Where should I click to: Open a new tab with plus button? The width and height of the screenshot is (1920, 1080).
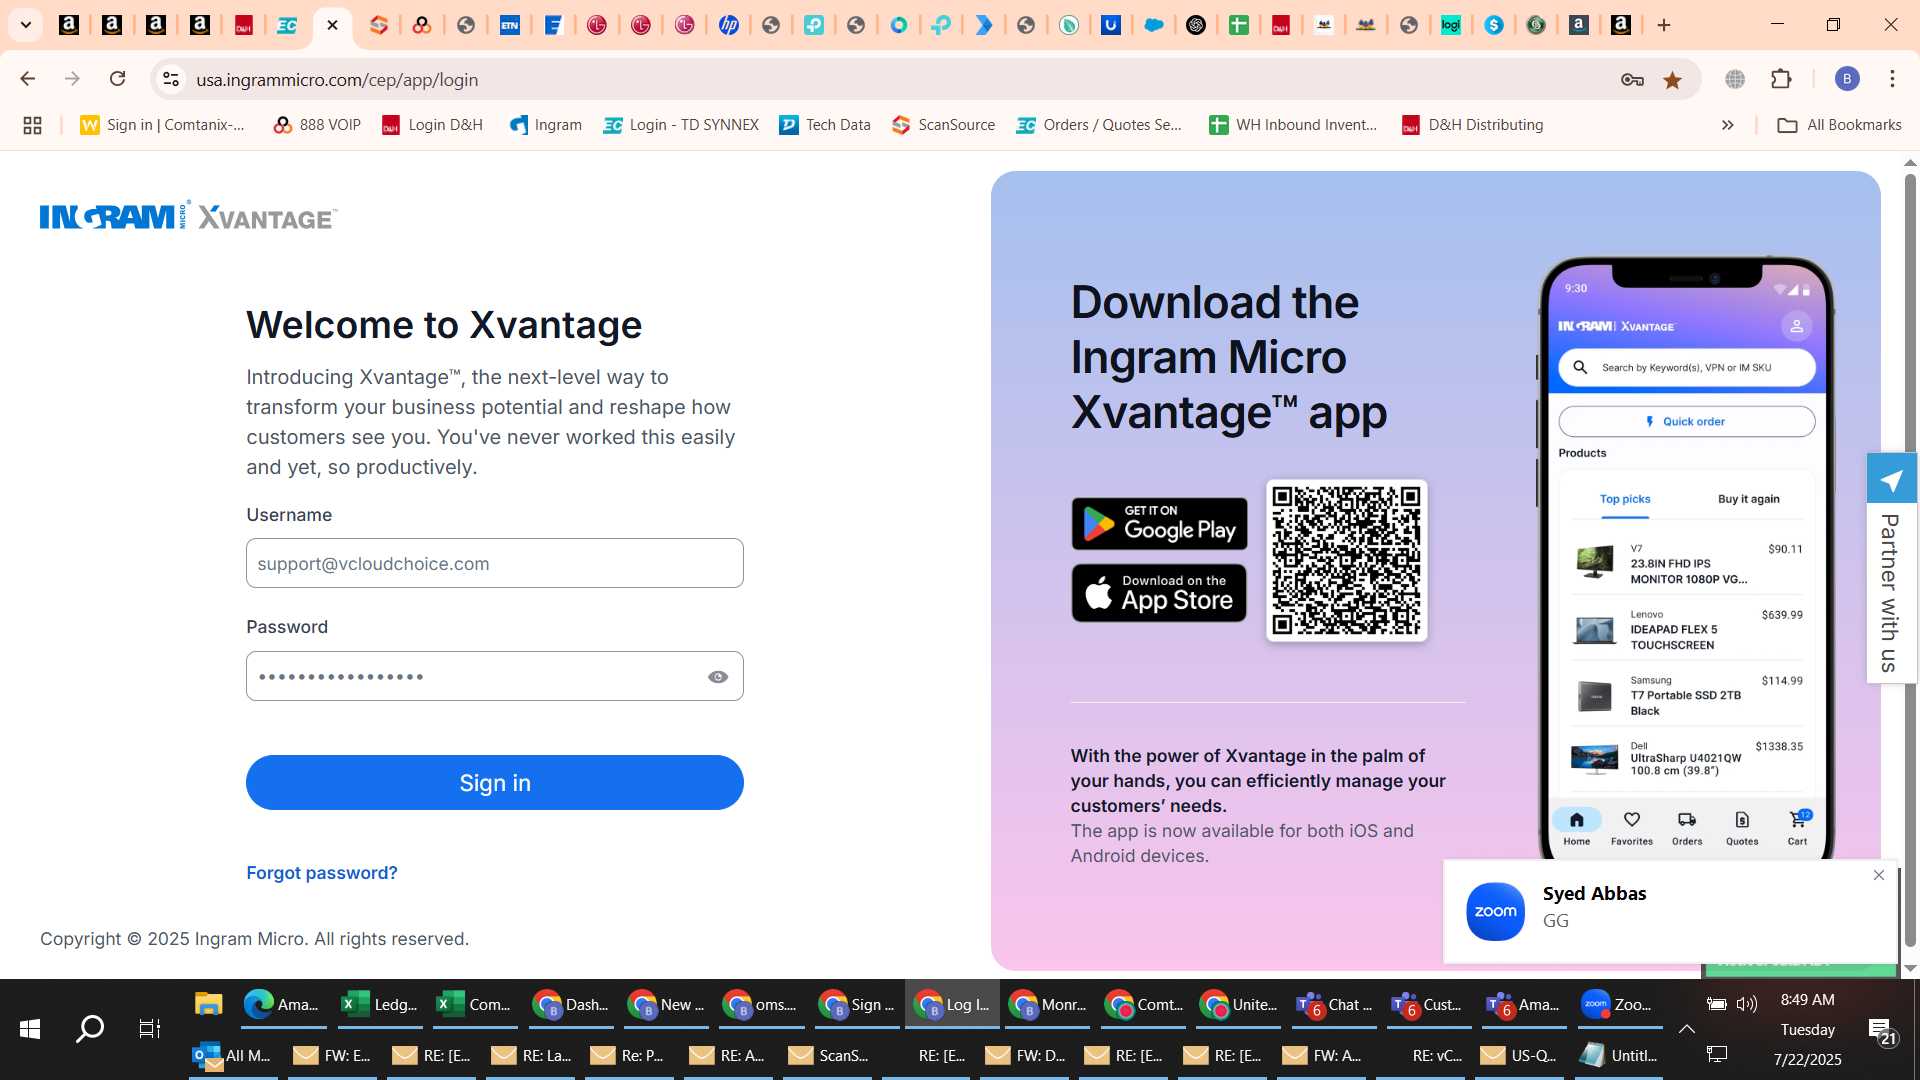coord(1664,25)
